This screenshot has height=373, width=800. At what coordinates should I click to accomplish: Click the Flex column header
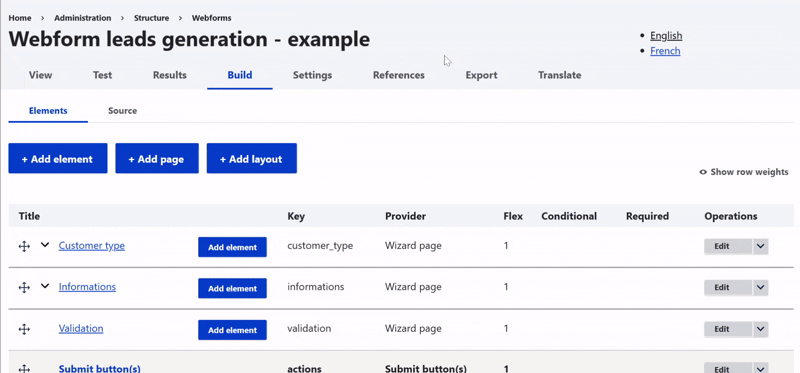[x=513, y=216]
